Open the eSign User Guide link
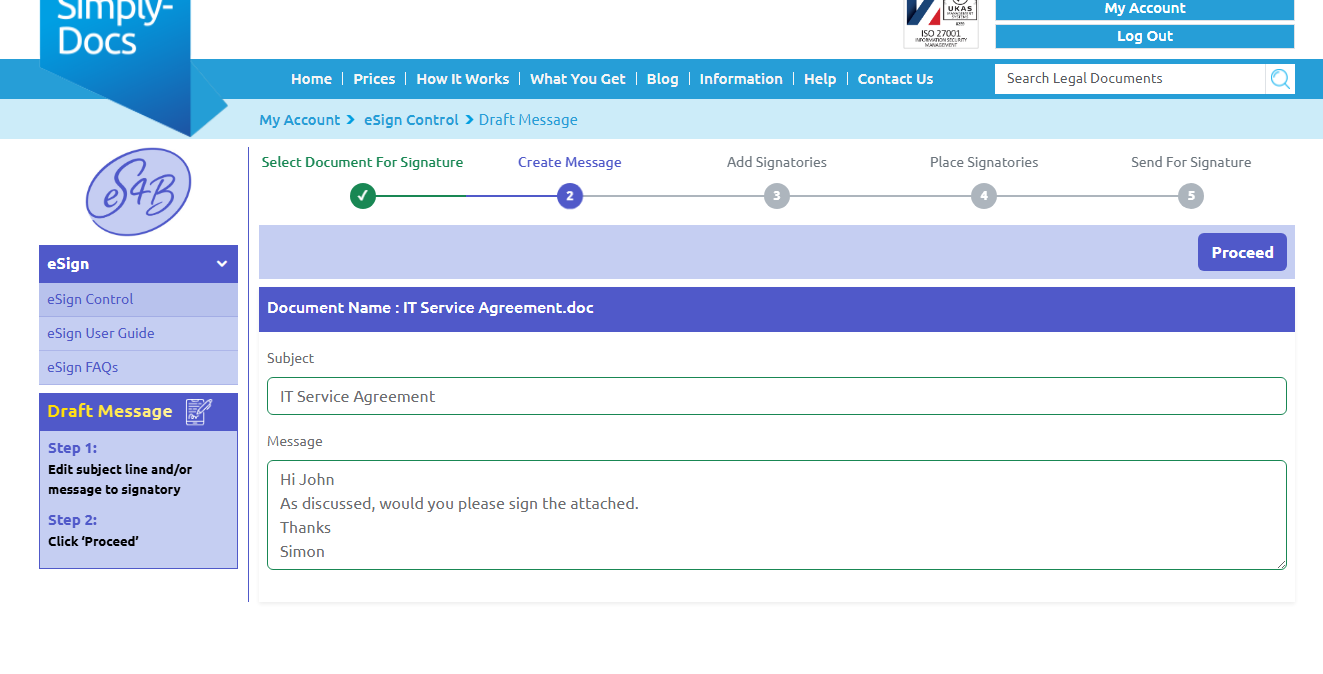Image resolution: width=1323 pixels, height=674 pixels. click(101, 333)
